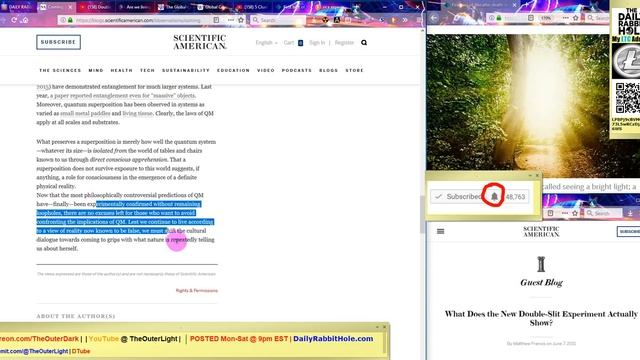This screenshot has height=360, width=640.
Task: Click the Sign In link
Action: coord(317,42)
